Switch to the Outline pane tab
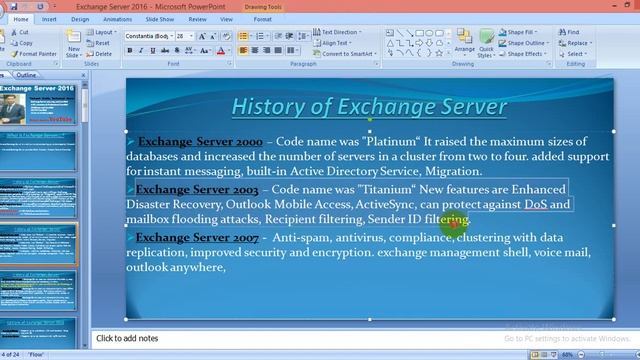640x360 pixels. point(27,75)
